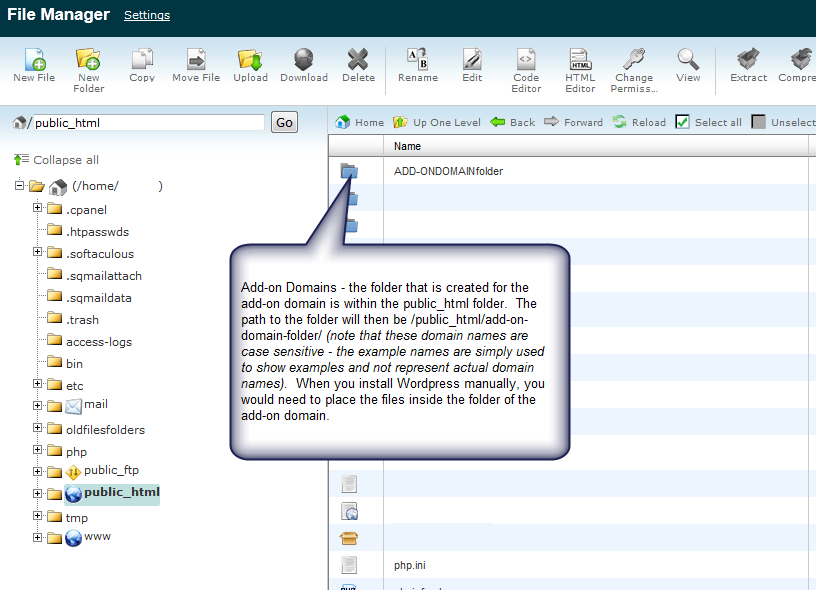Open the Settings link
The height and width of the screenshot is (590, 816).
coord(147,15)
